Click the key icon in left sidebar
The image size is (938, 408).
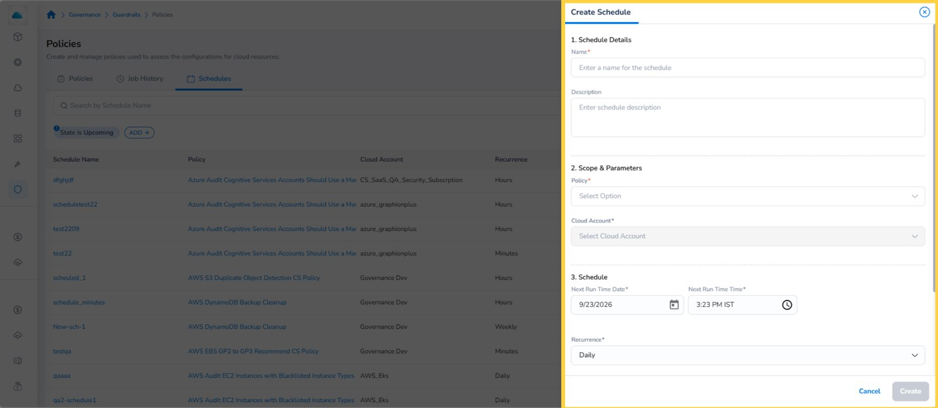click(18, 164)
